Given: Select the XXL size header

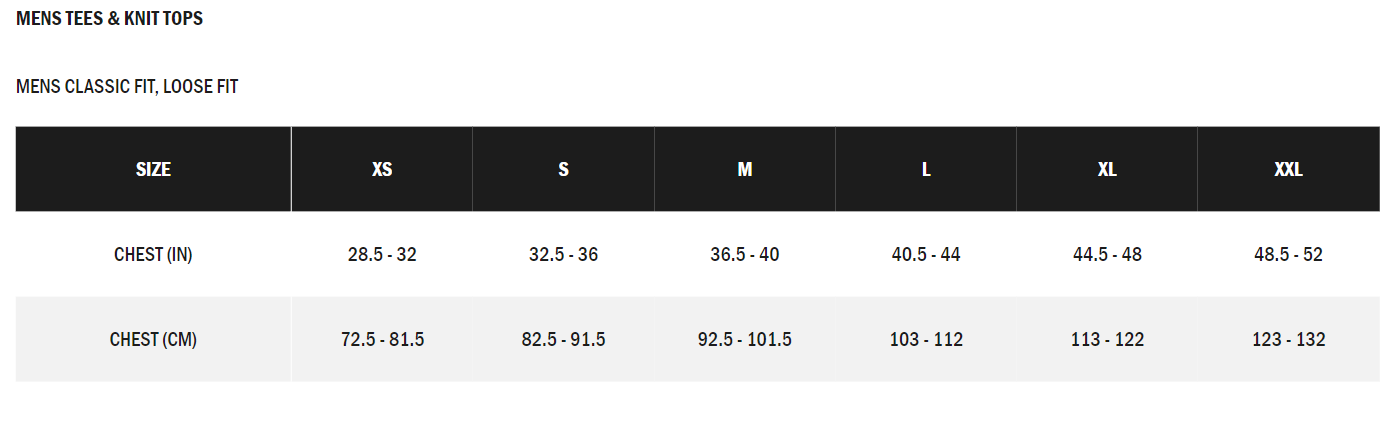Looking at the screenshot, I should tap(1288, 169).
